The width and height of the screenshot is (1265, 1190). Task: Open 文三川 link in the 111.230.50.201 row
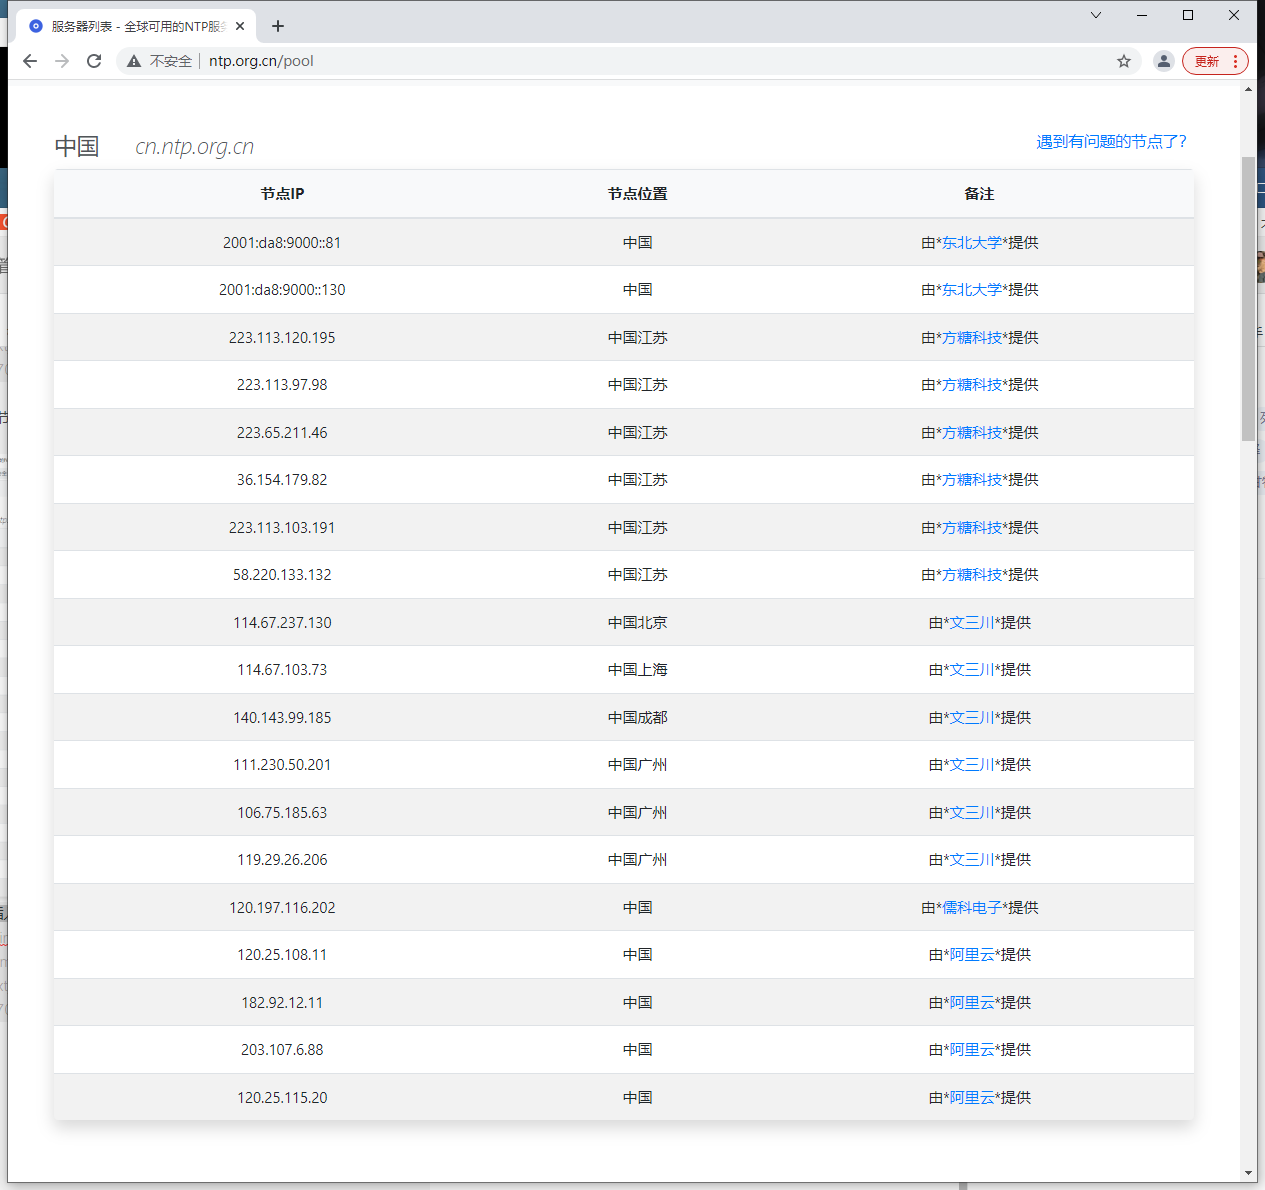[971, 765]
